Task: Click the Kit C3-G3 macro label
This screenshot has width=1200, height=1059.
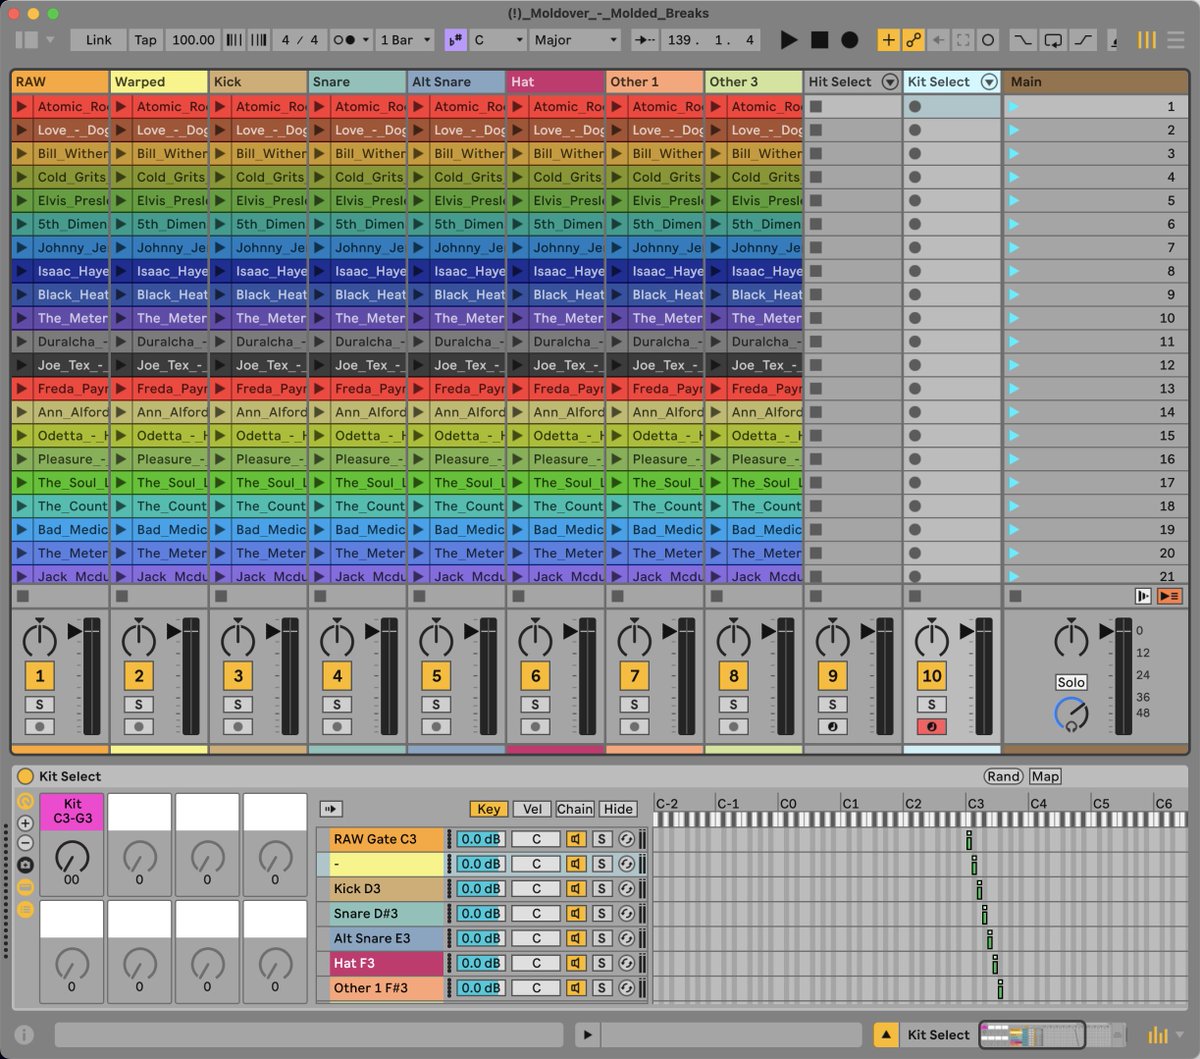Action: 72,811
